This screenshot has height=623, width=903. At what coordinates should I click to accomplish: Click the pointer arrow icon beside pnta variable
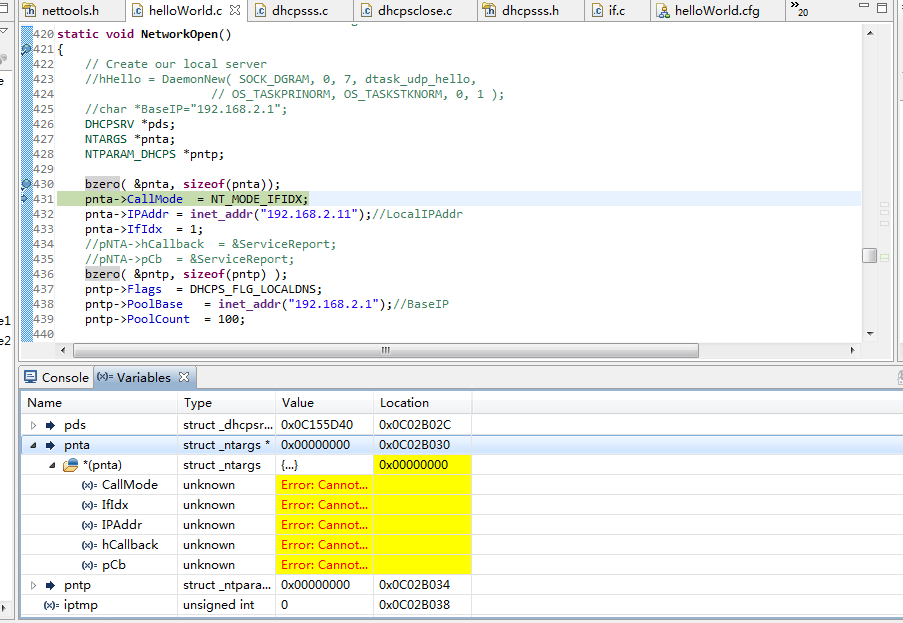(x=49, y=444)
